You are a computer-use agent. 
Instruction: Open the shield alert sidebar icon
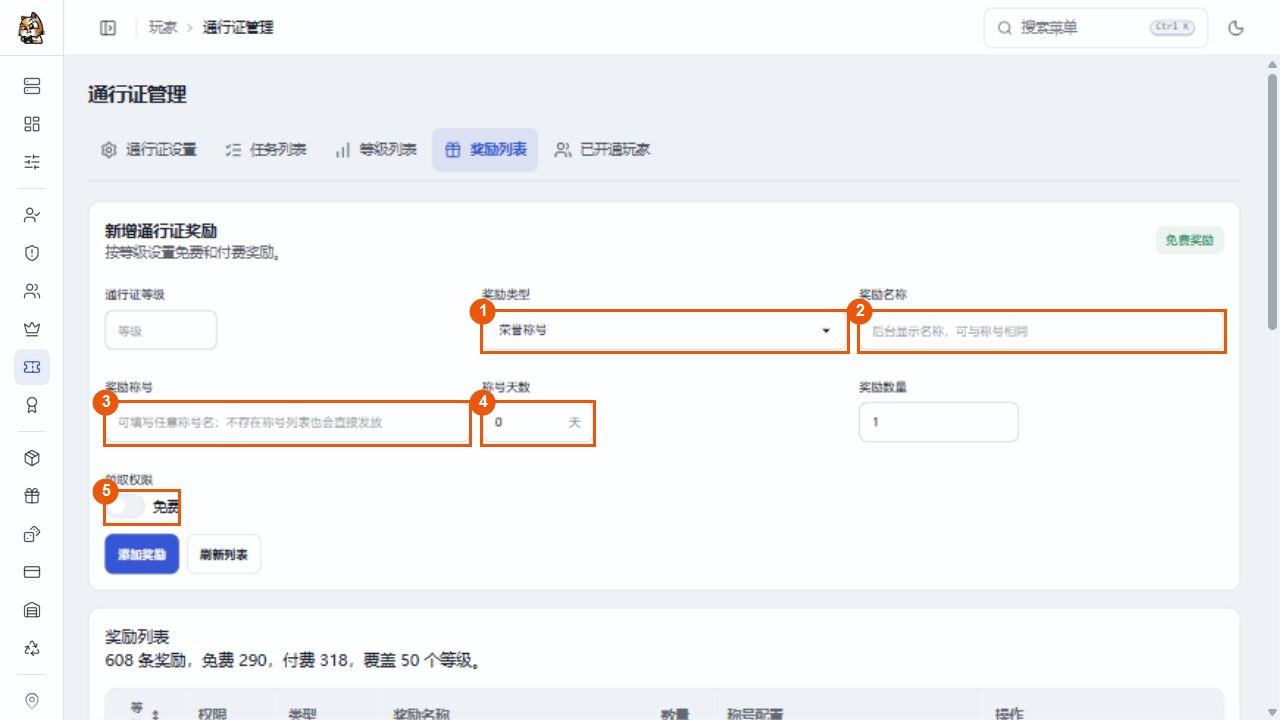pos(32,253)
